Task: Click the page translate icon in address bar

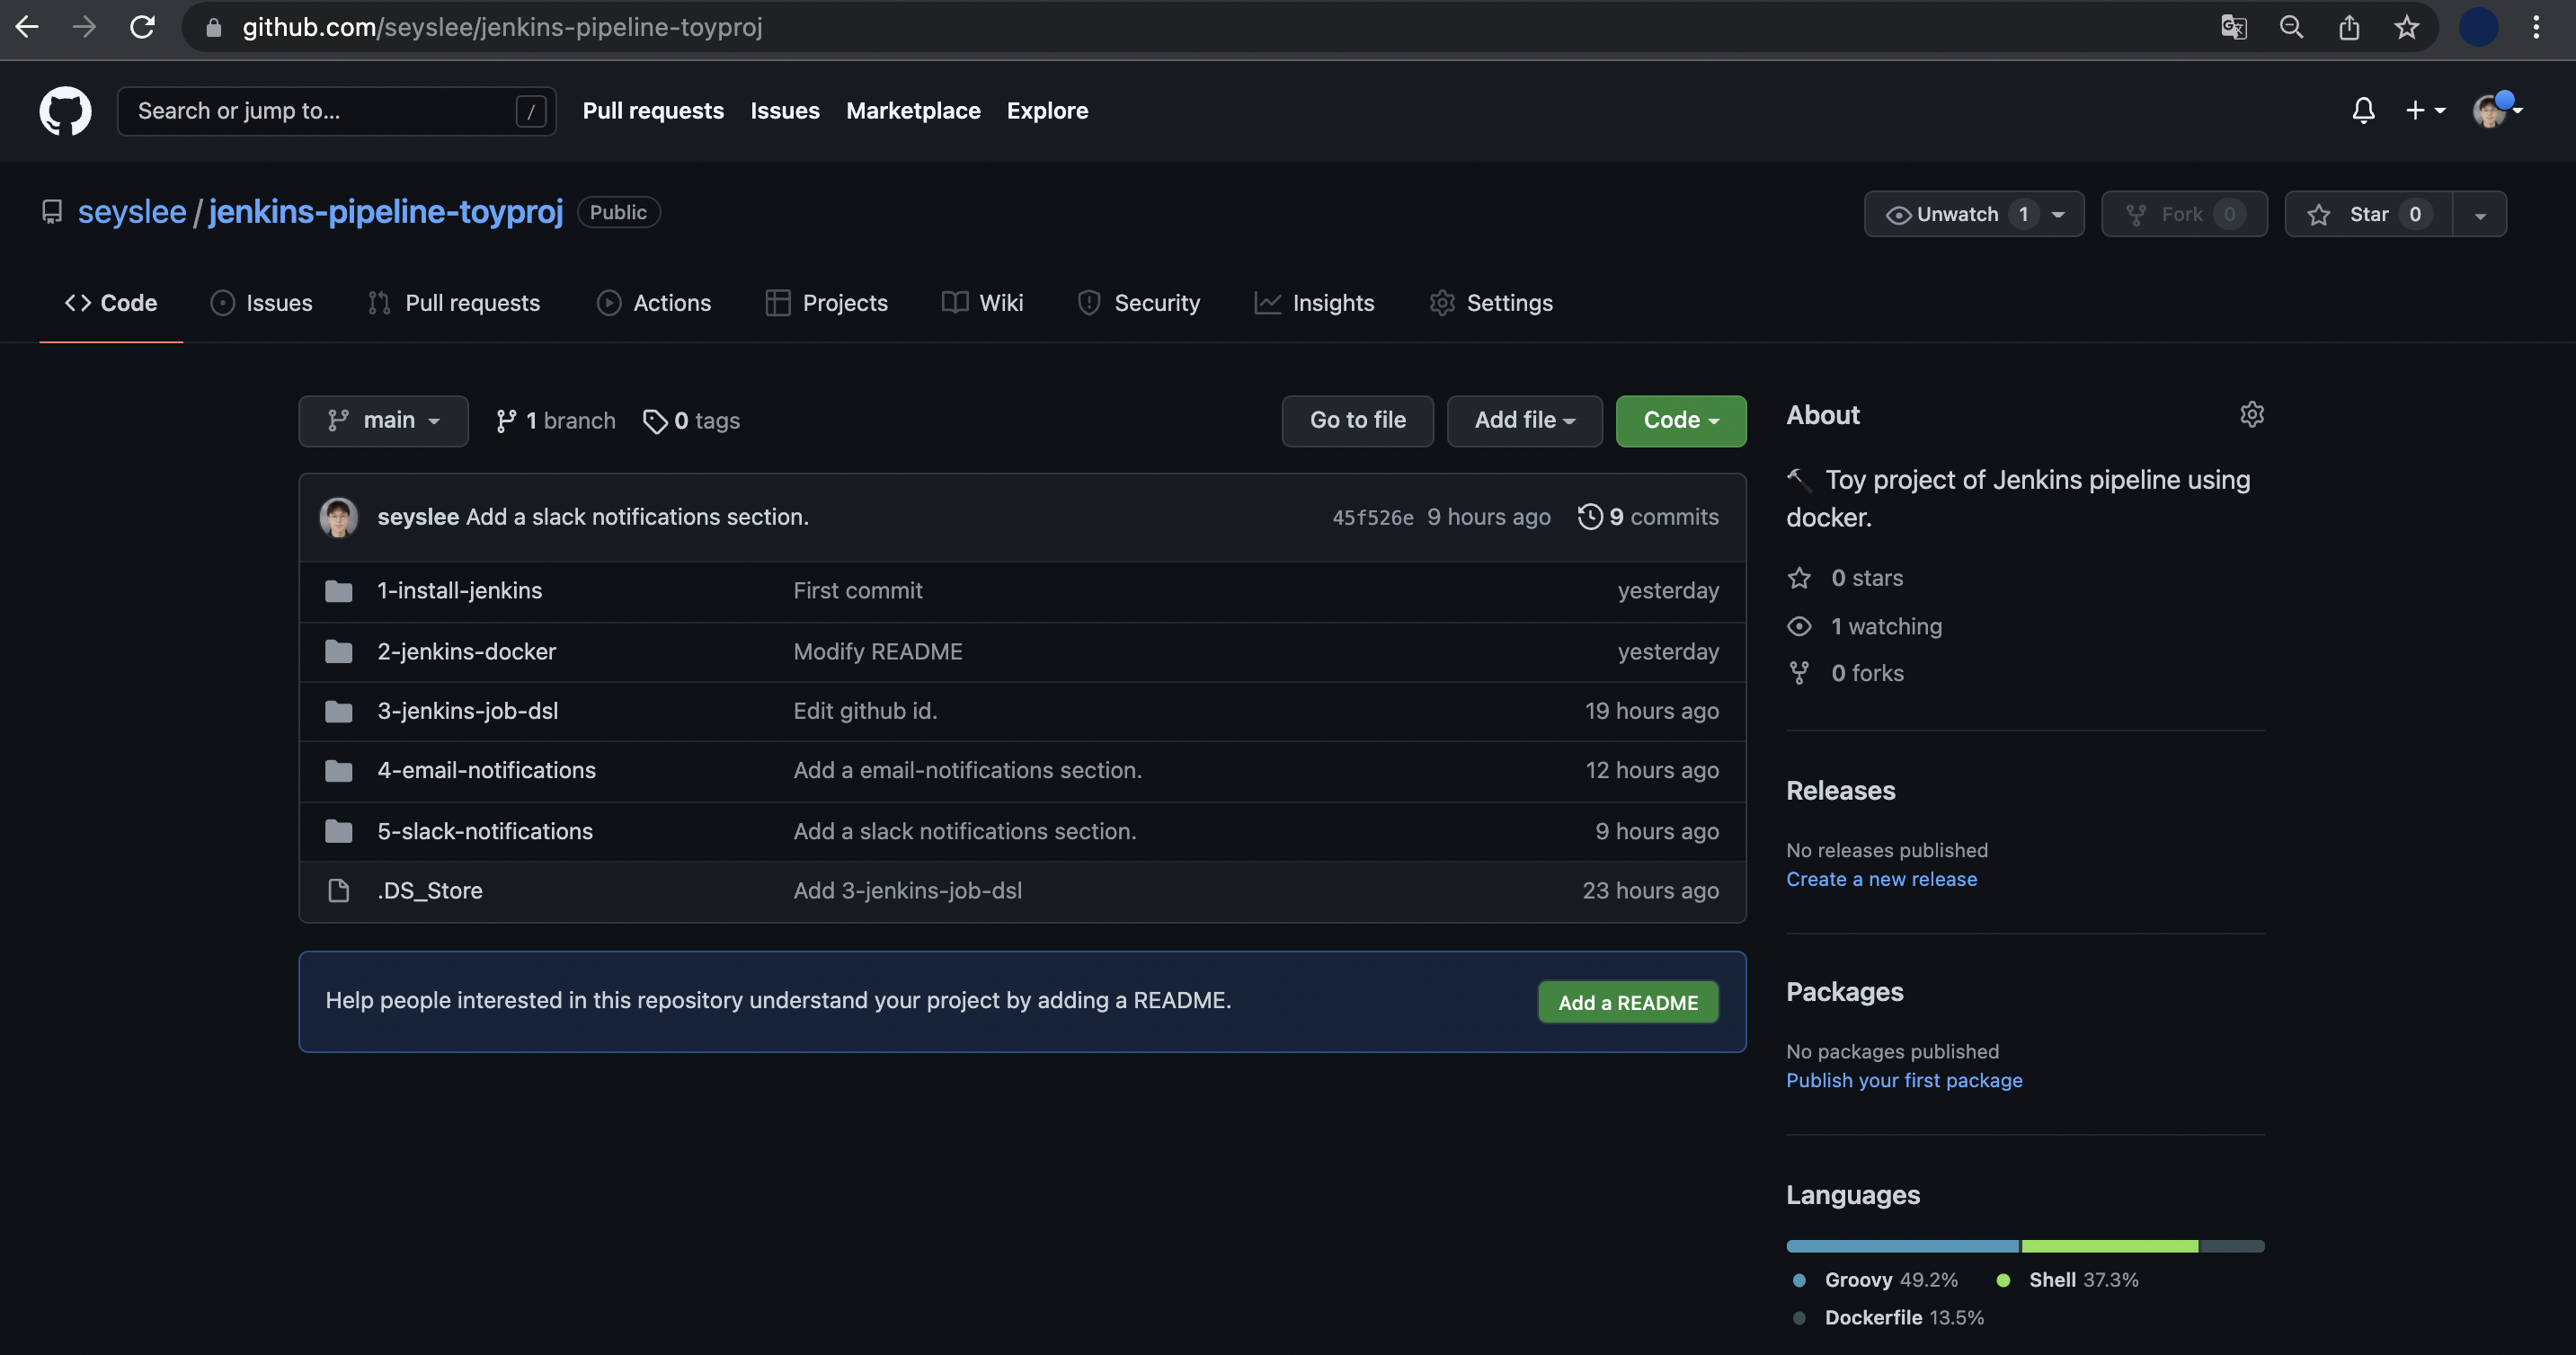Action: [x=2233, y=27]
